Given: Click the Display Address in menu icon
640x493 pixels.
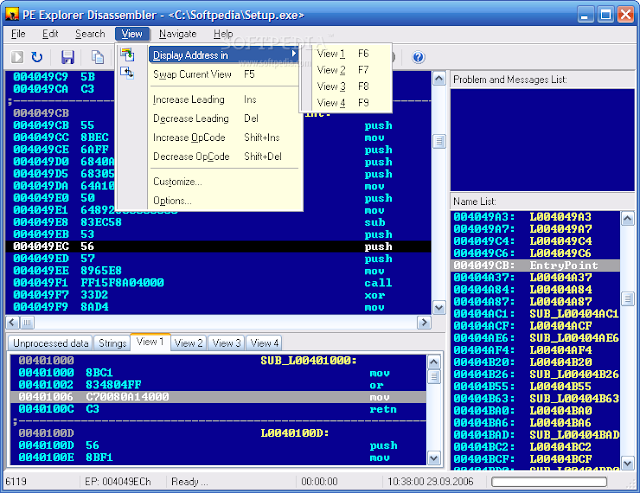Looking at the screenshot, I should click(127, 54).
